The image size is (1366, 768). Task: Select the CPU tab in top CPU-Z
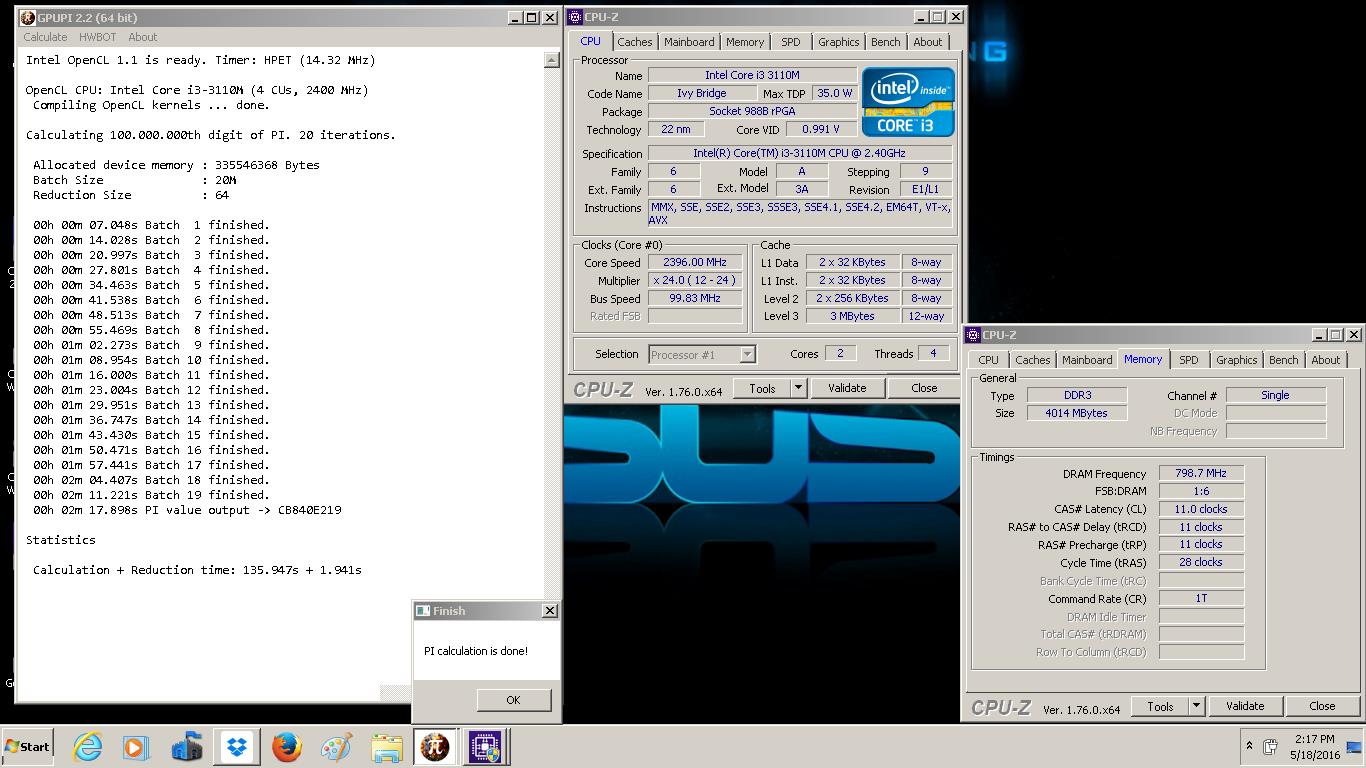(590, 41)
